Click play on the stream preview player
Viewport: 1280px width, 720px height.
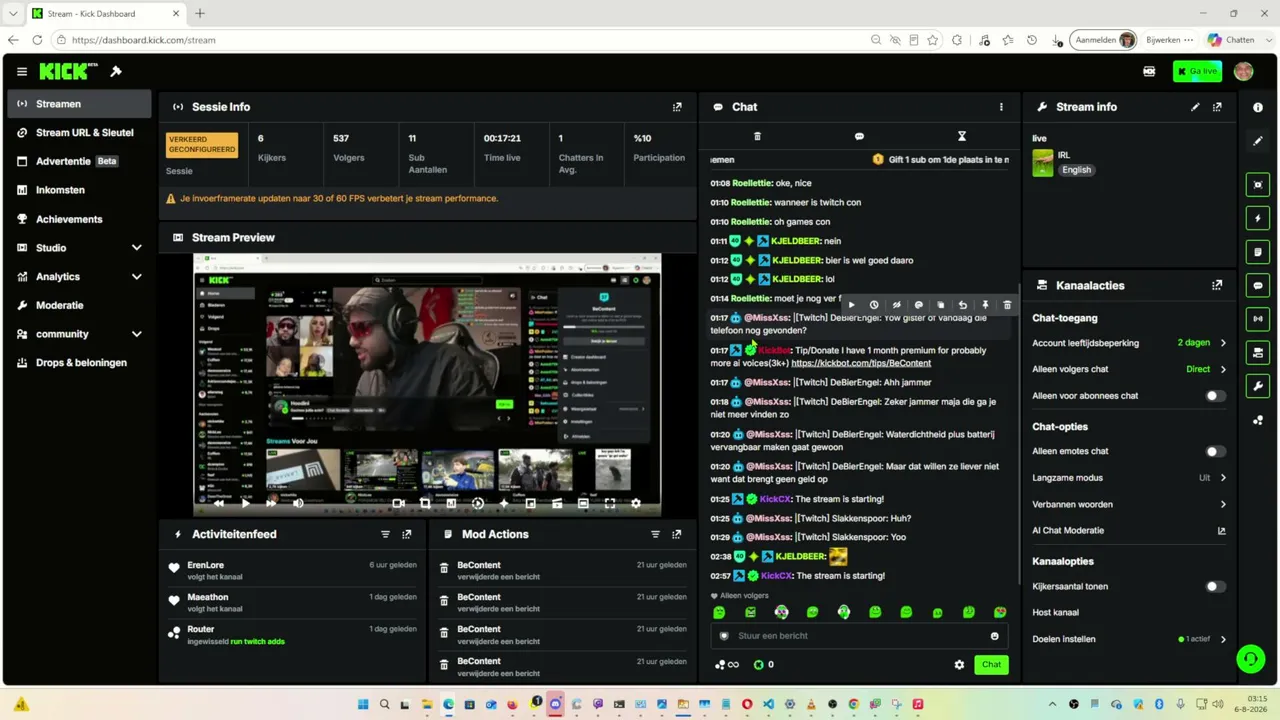pos(245,504)
